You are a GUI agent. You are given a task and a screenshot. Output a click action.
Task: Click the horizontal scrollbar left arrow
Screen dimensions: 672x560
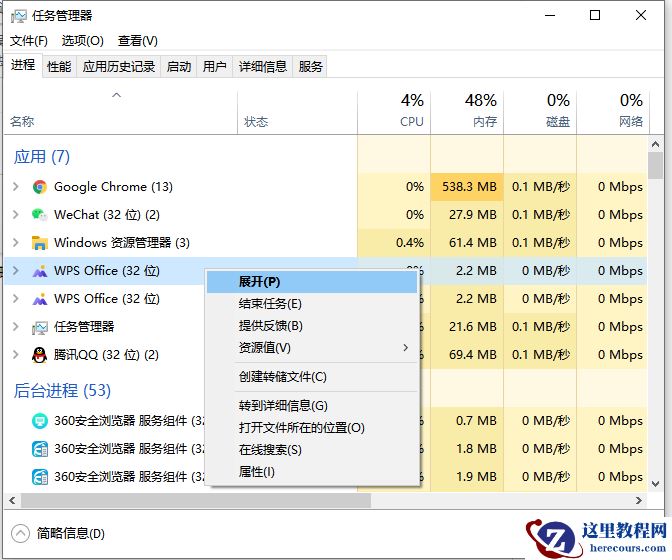(x=12, y=500)
